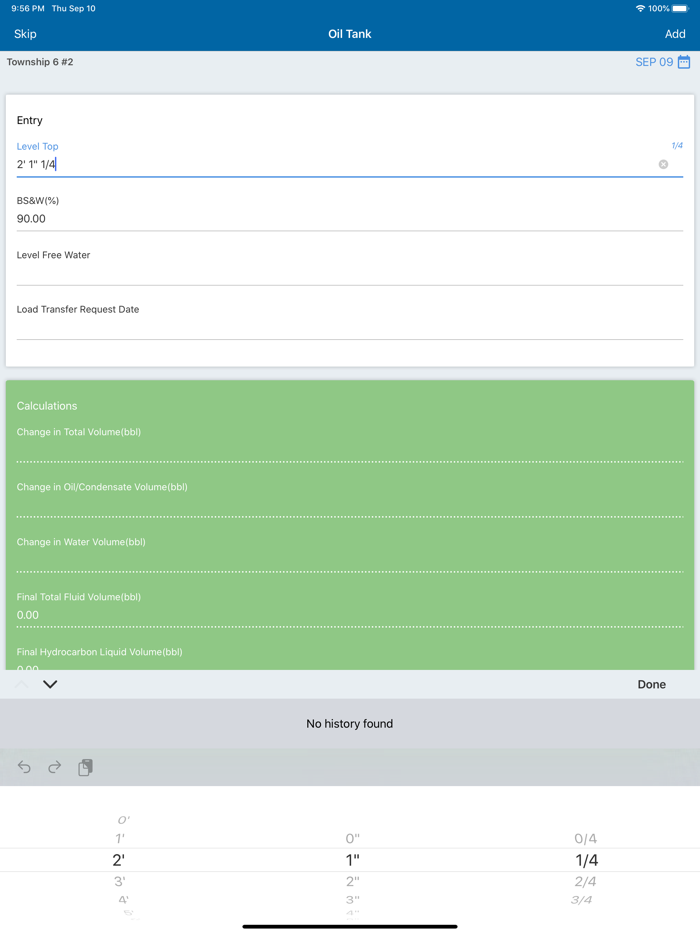Pick 3" in the inches wheel

tap(353, 899)
